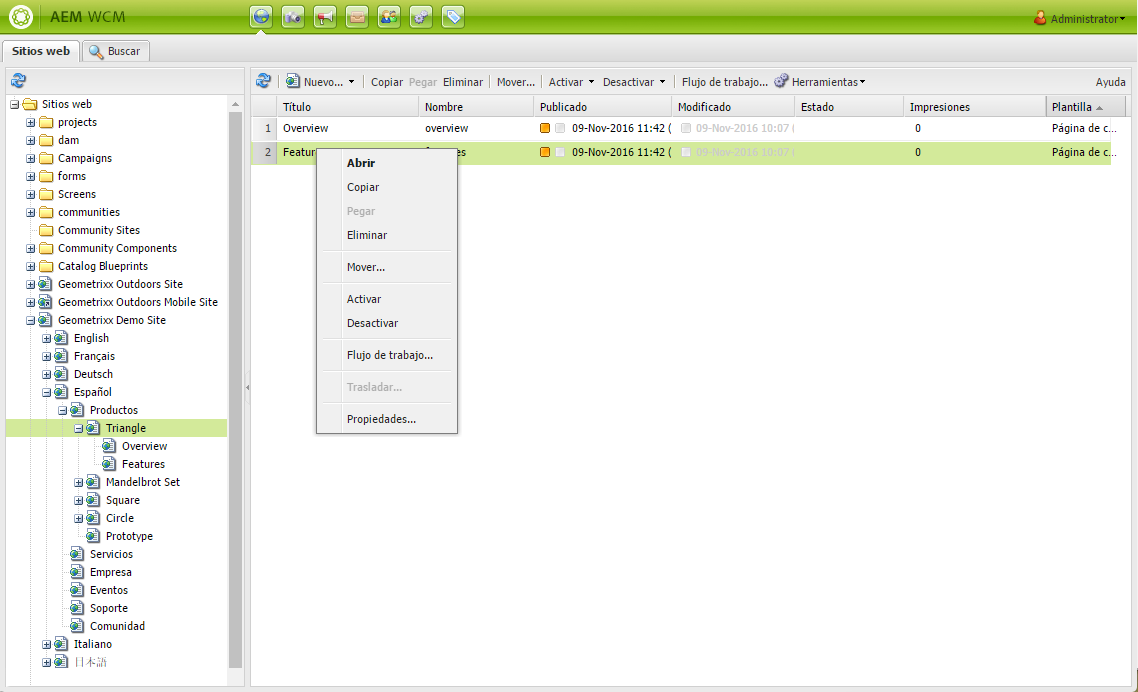Toggle Overview row Publicado checkbox
Screen dimensions: 1138x692
[x=560, y=129]
